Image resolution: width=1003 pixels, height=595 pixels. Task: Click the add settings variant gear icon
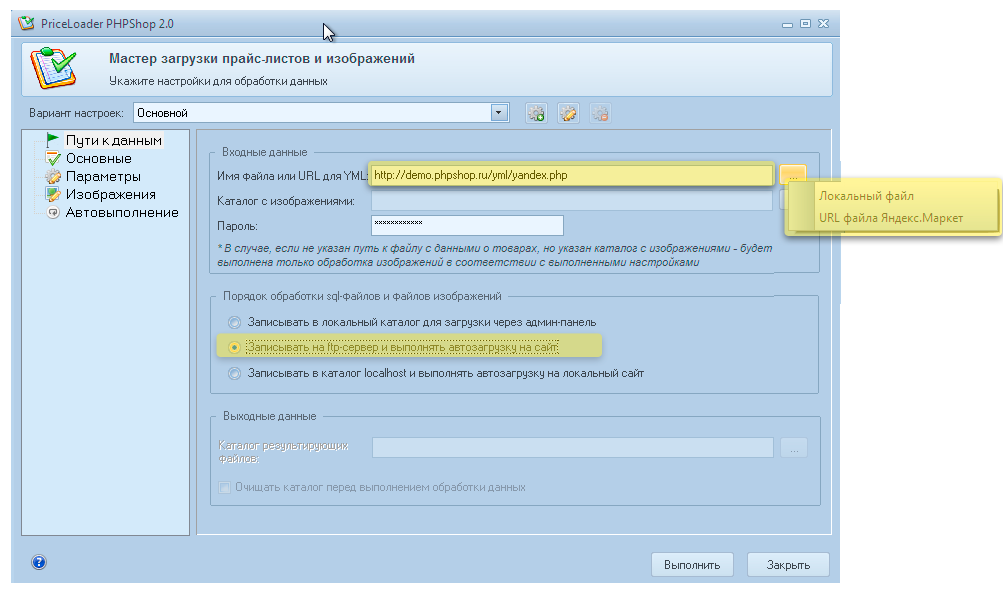click(536, 113)
